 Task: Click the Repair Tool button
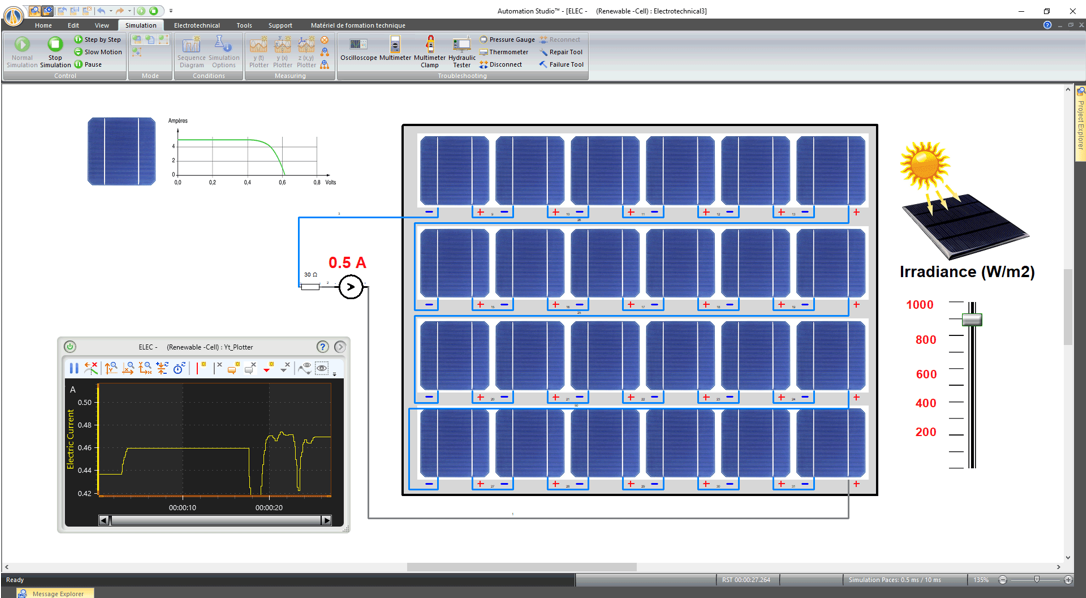tap(561, 52)
